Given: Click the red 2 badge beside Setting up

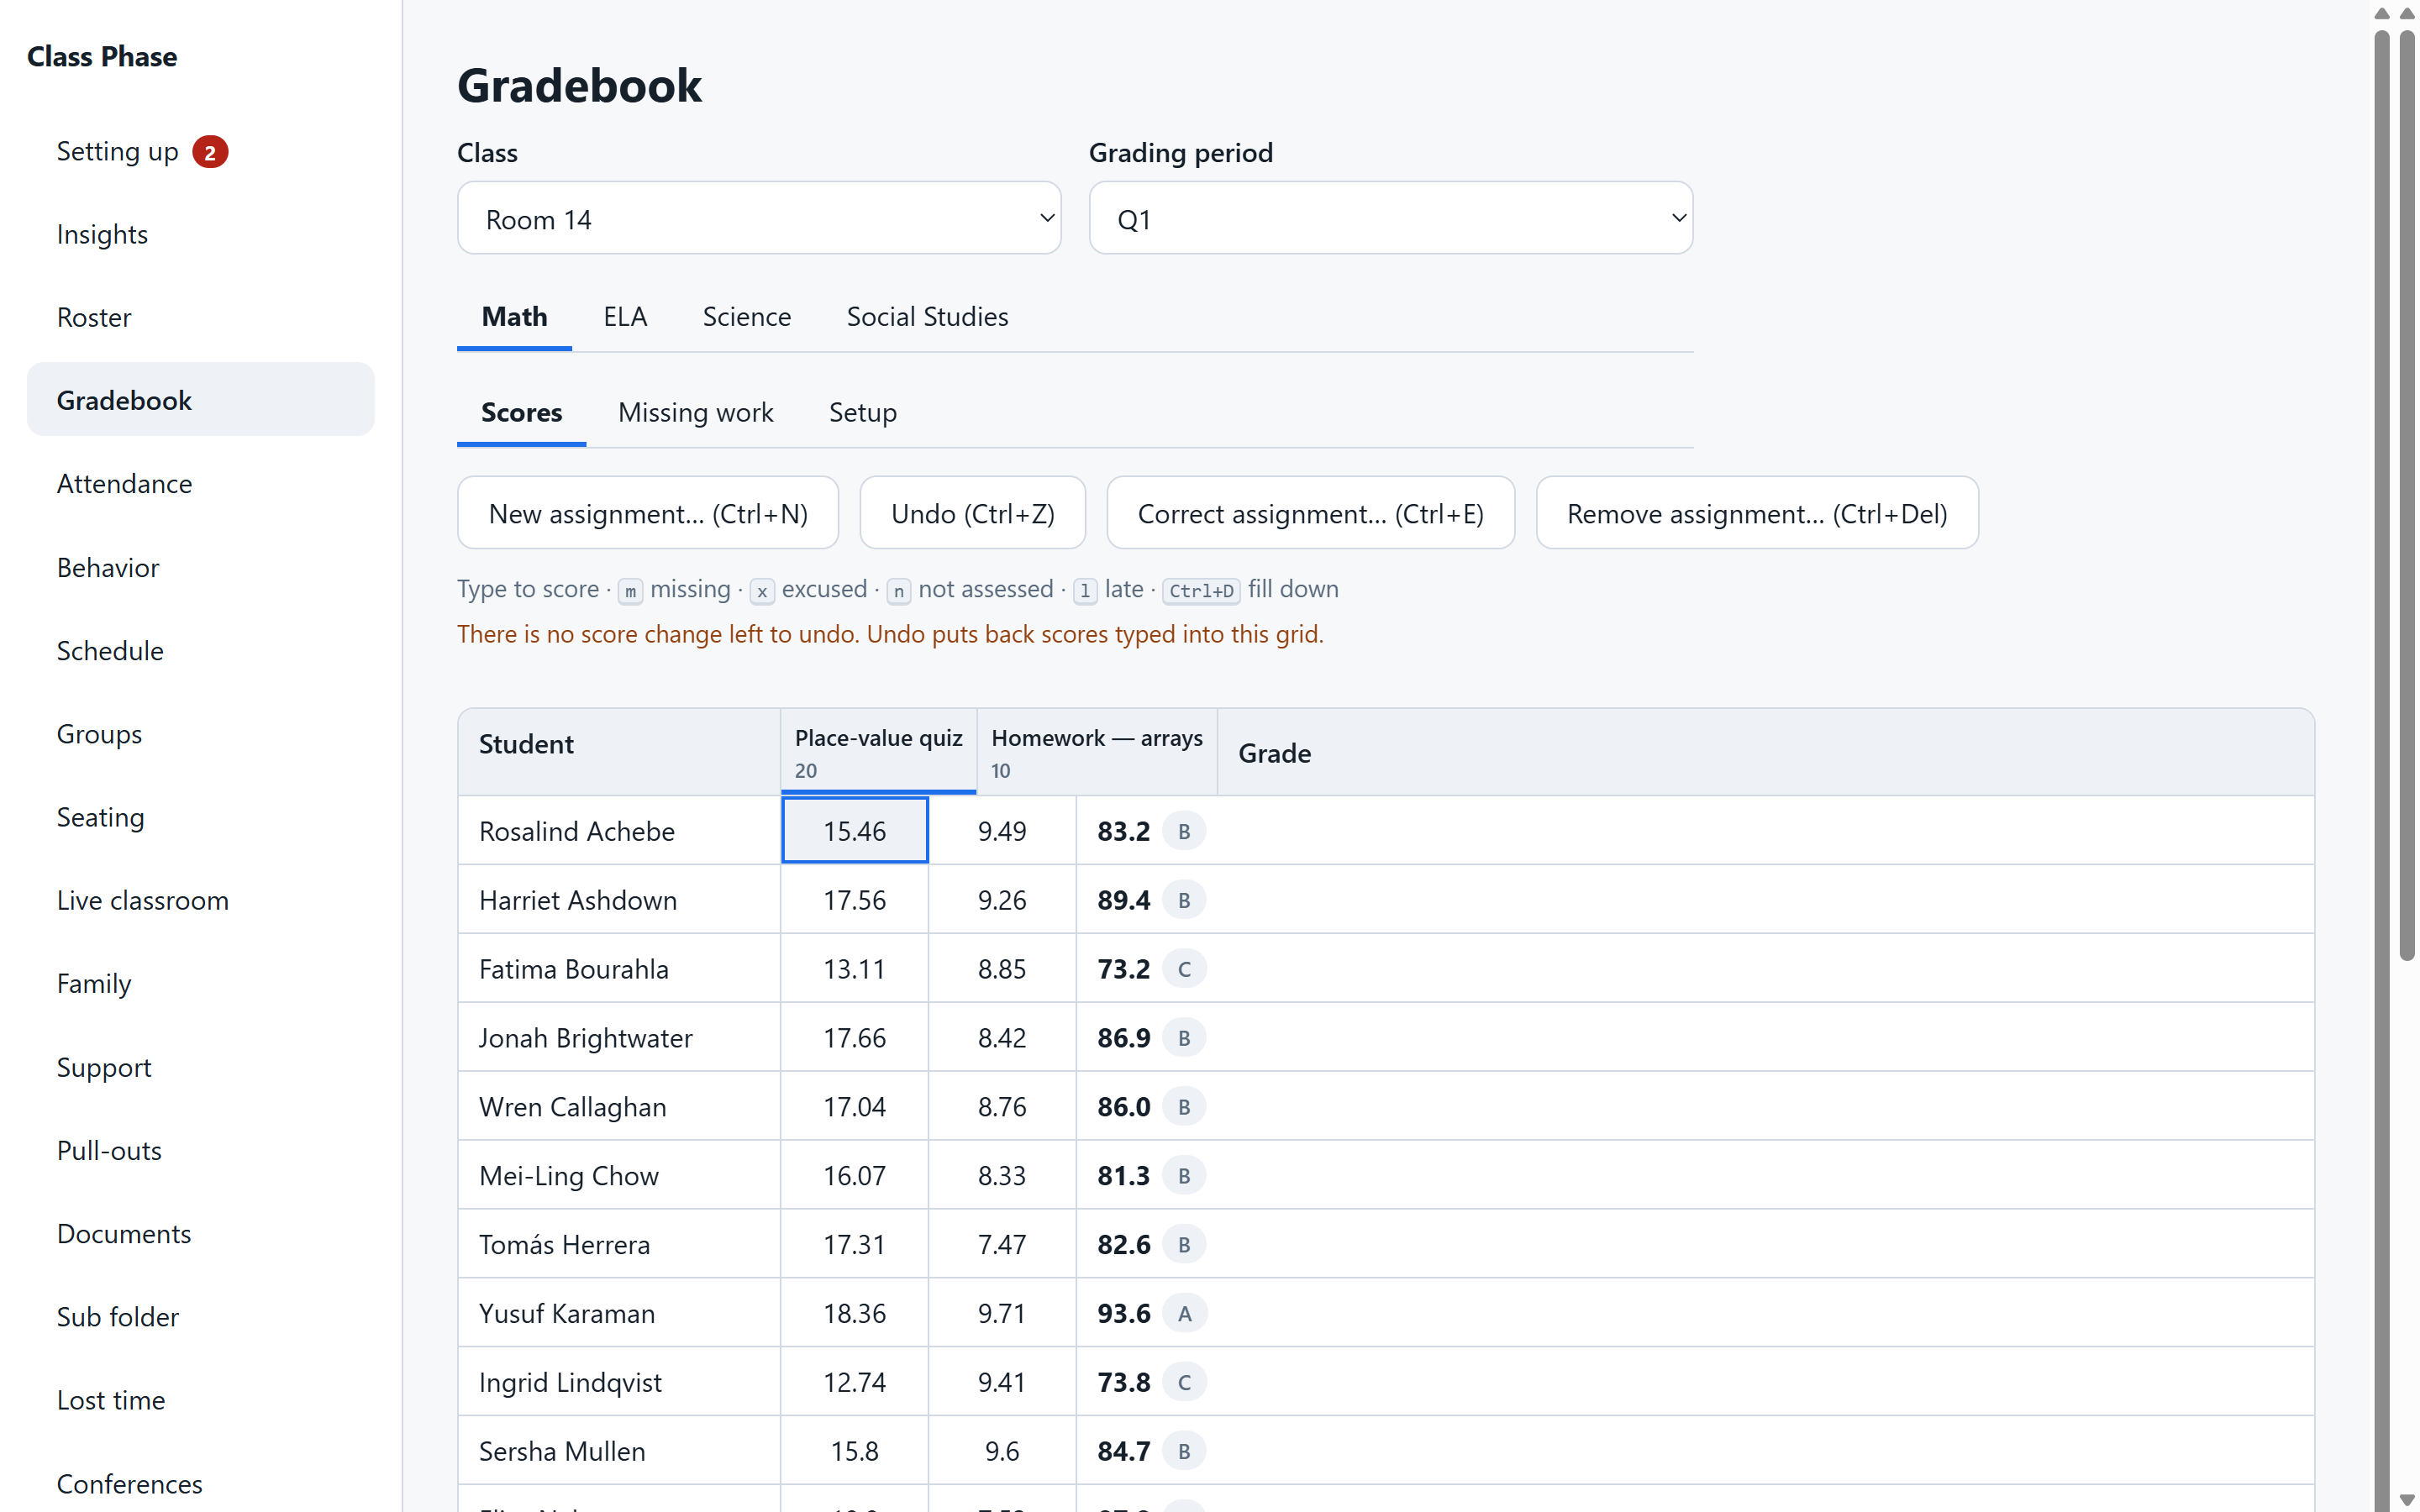Looking at the screenshot, I should (x=210, y=152).
